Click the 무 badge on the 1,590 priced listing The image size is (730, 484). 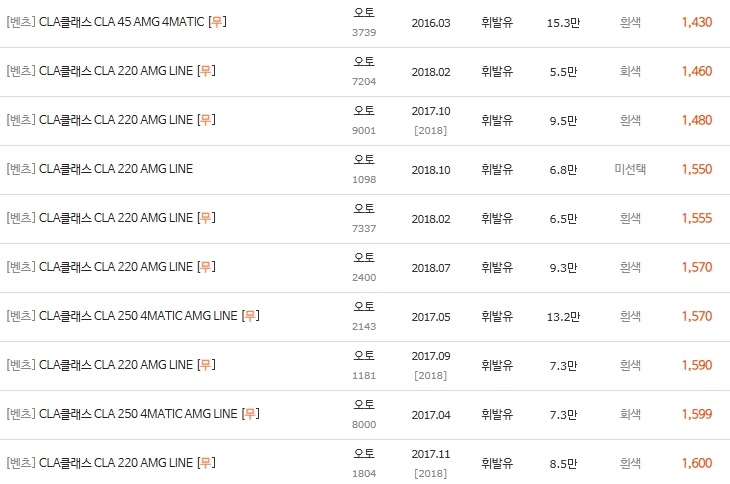206,364
